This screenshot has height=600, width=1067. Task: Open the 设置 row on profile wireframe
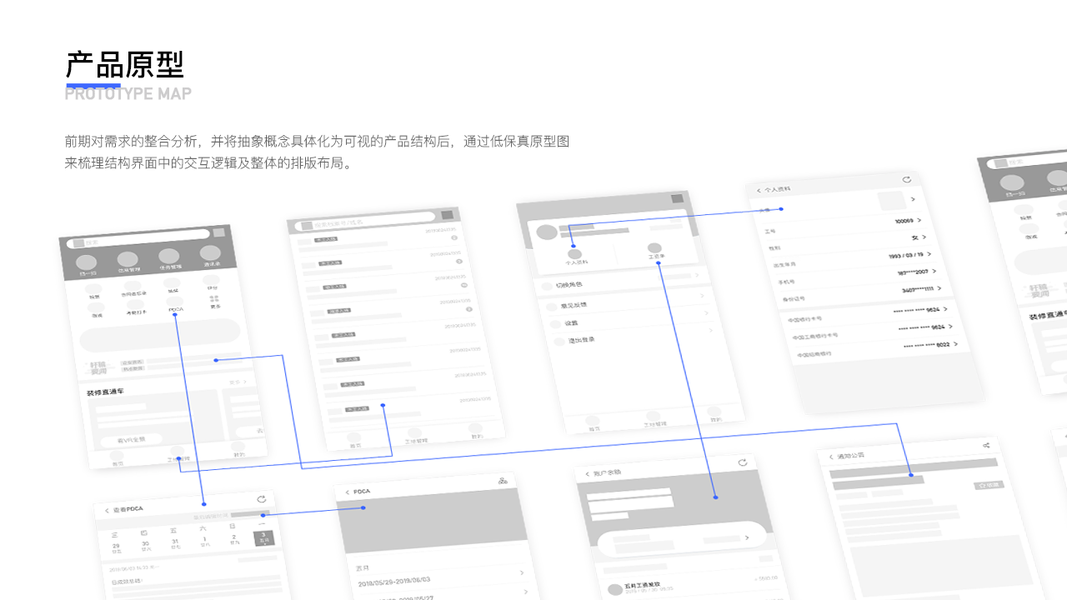click(x=629, y=318)
